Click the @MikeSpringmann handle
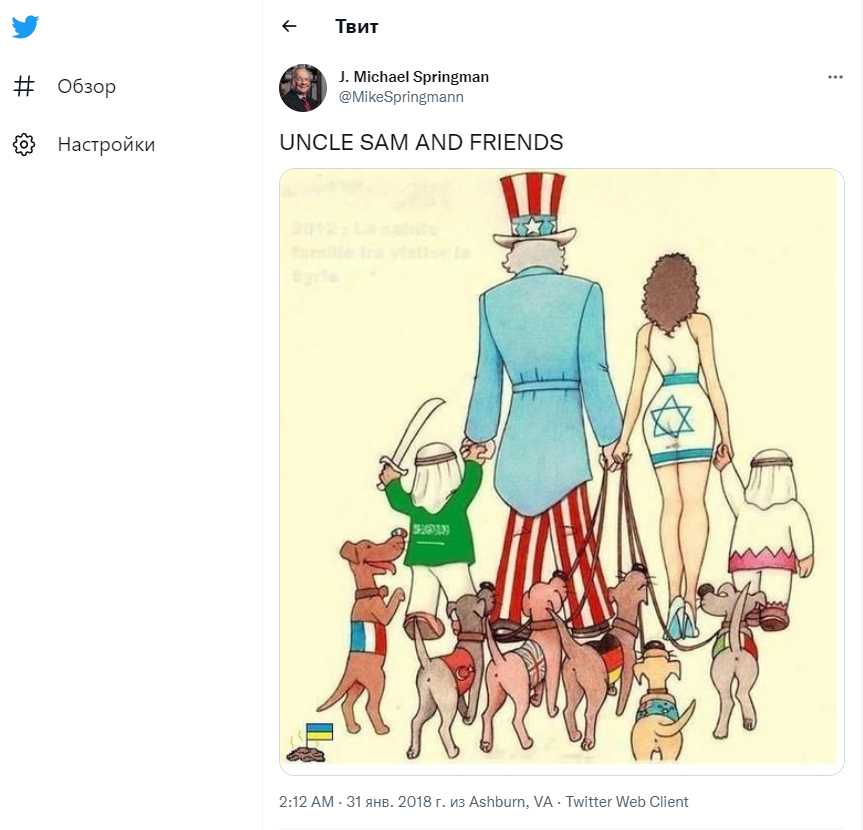The height and width of the screenshot is (830, 863). click(x=401, y=97)
